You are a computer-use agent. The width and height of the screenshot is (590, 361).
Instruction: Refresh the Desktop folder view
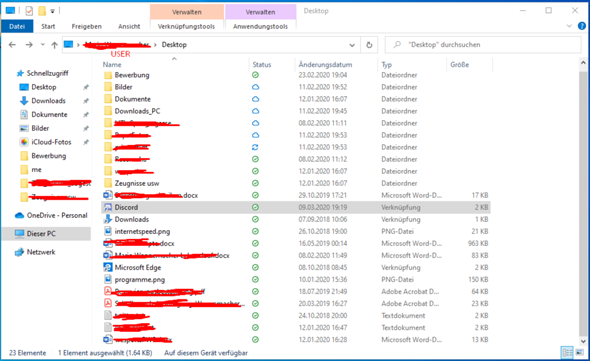[369, 45]
